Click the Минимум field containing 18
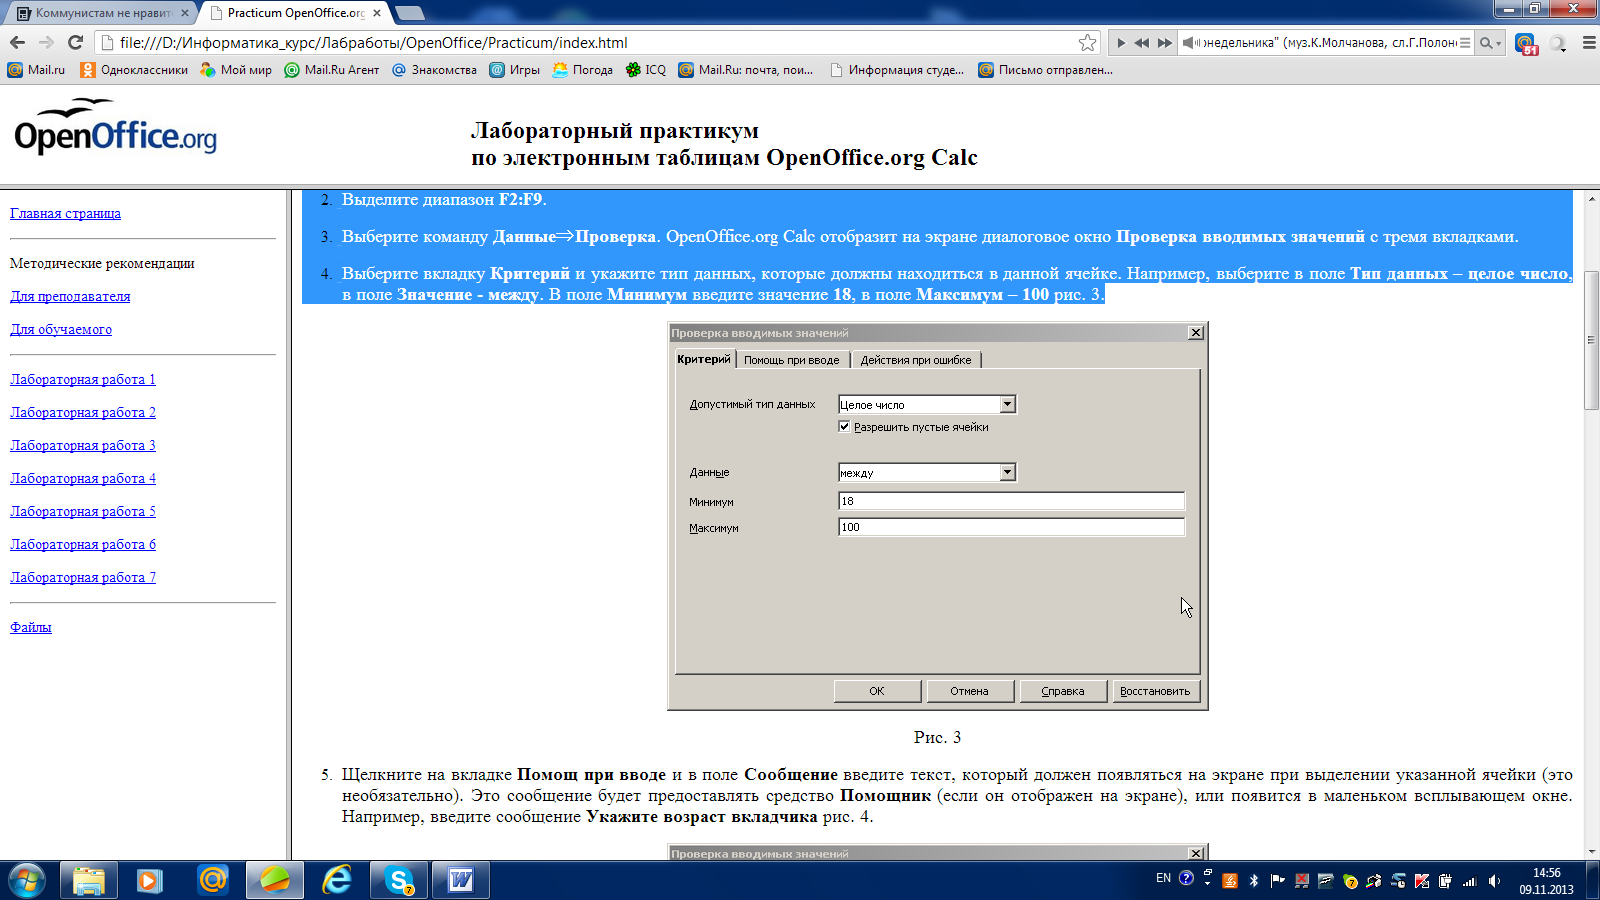 pos(1011,501)
